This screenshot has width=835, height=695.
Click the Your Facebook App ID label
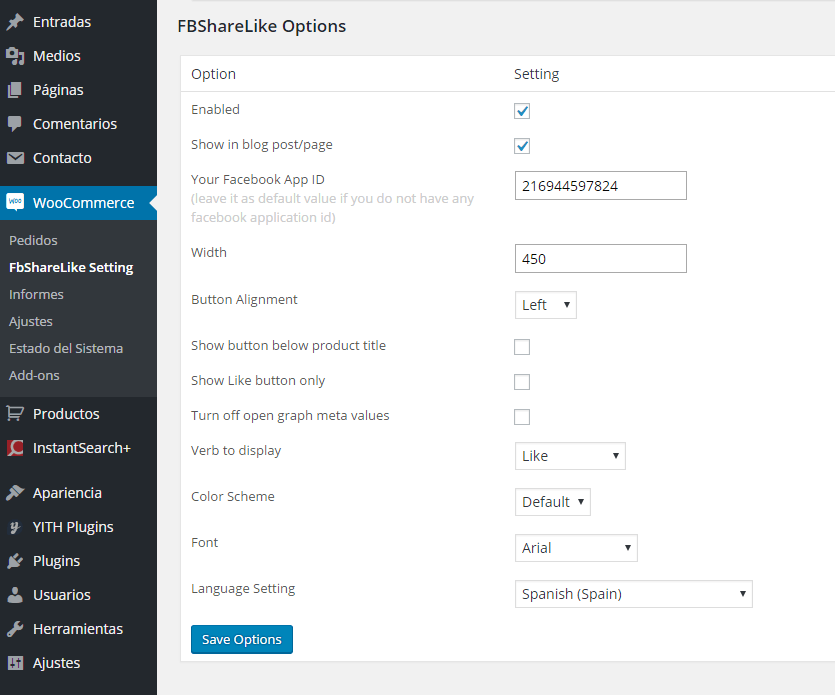(x=258, y=179)
